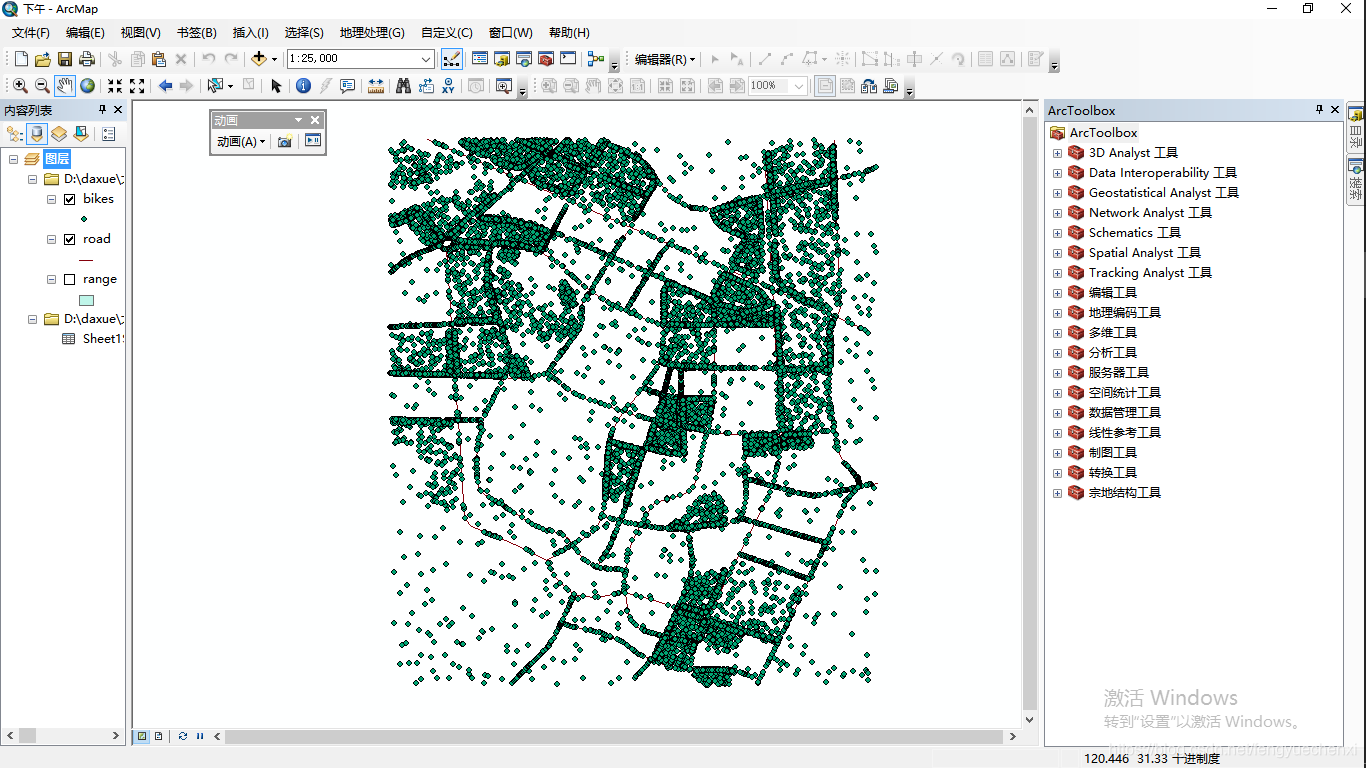Expand the Spatial Analyst 工具 toolbox
The width and height of the screenshot is (1366, 768).
click(x=1057, y=253)
